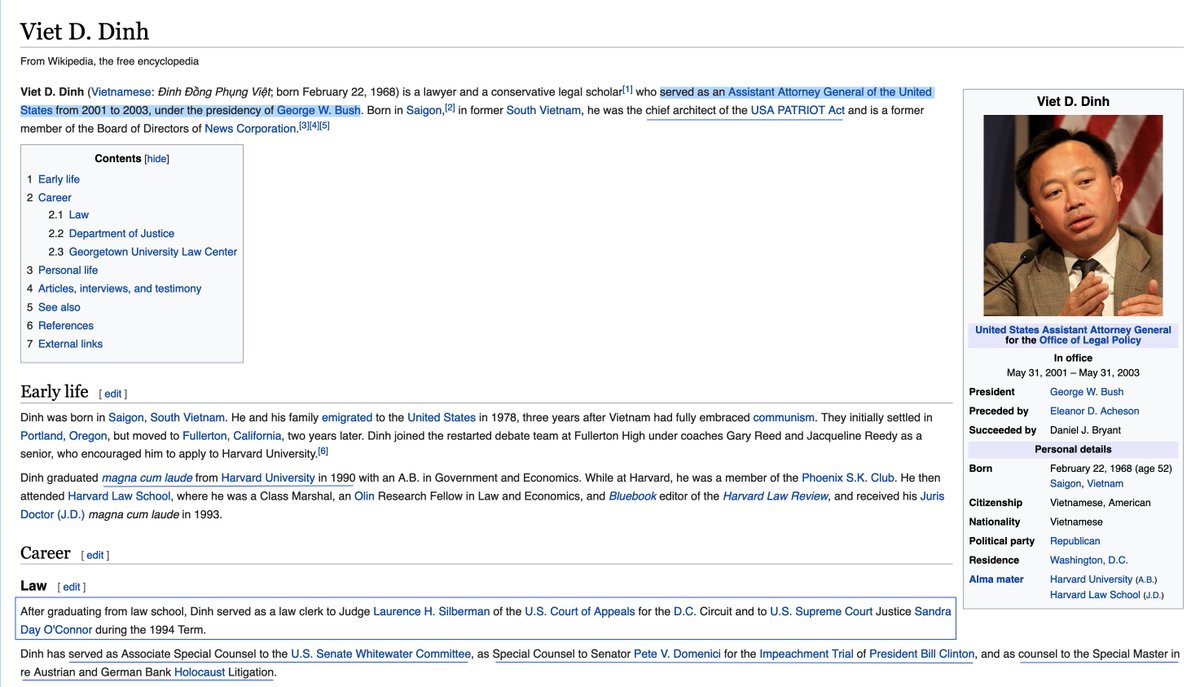Go to Department of Justice contents entry

(x=122, y=234)
